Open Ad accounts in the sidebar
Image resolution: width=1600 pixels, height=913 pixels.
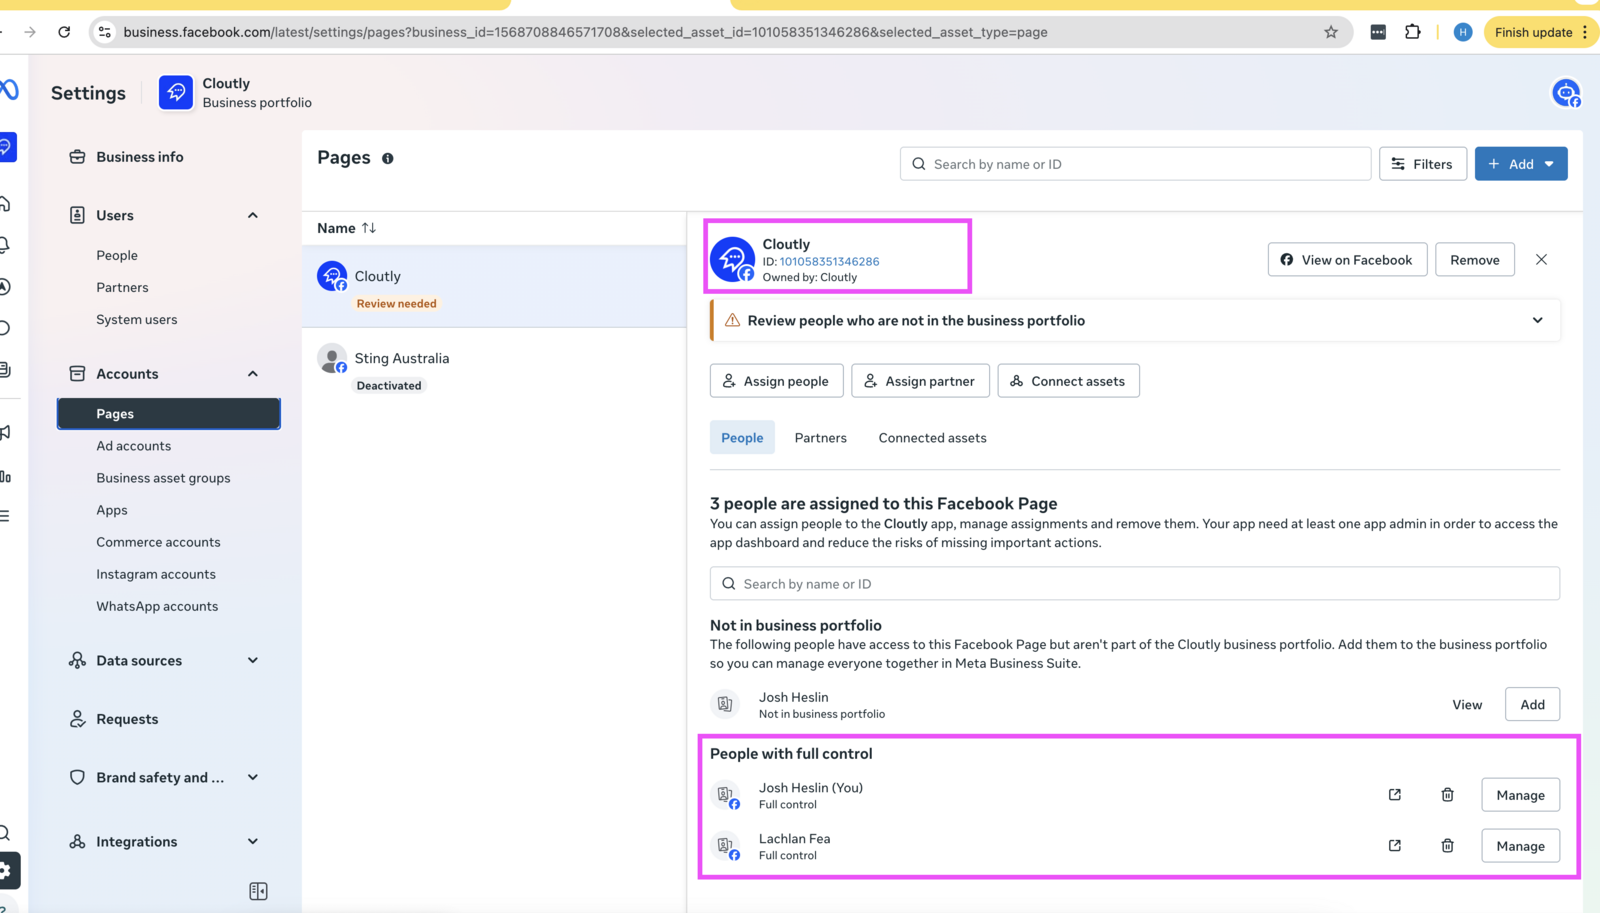pos(133,446)
